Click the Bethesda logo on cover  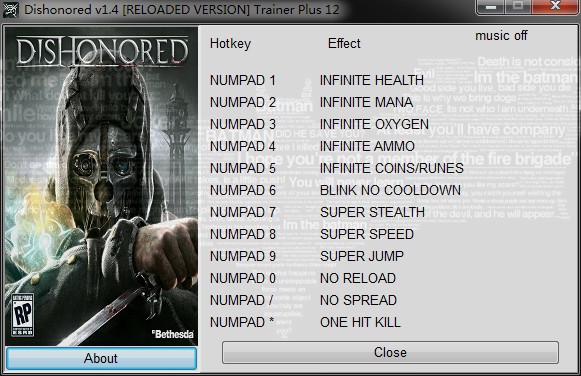click(x=173, y=334)
